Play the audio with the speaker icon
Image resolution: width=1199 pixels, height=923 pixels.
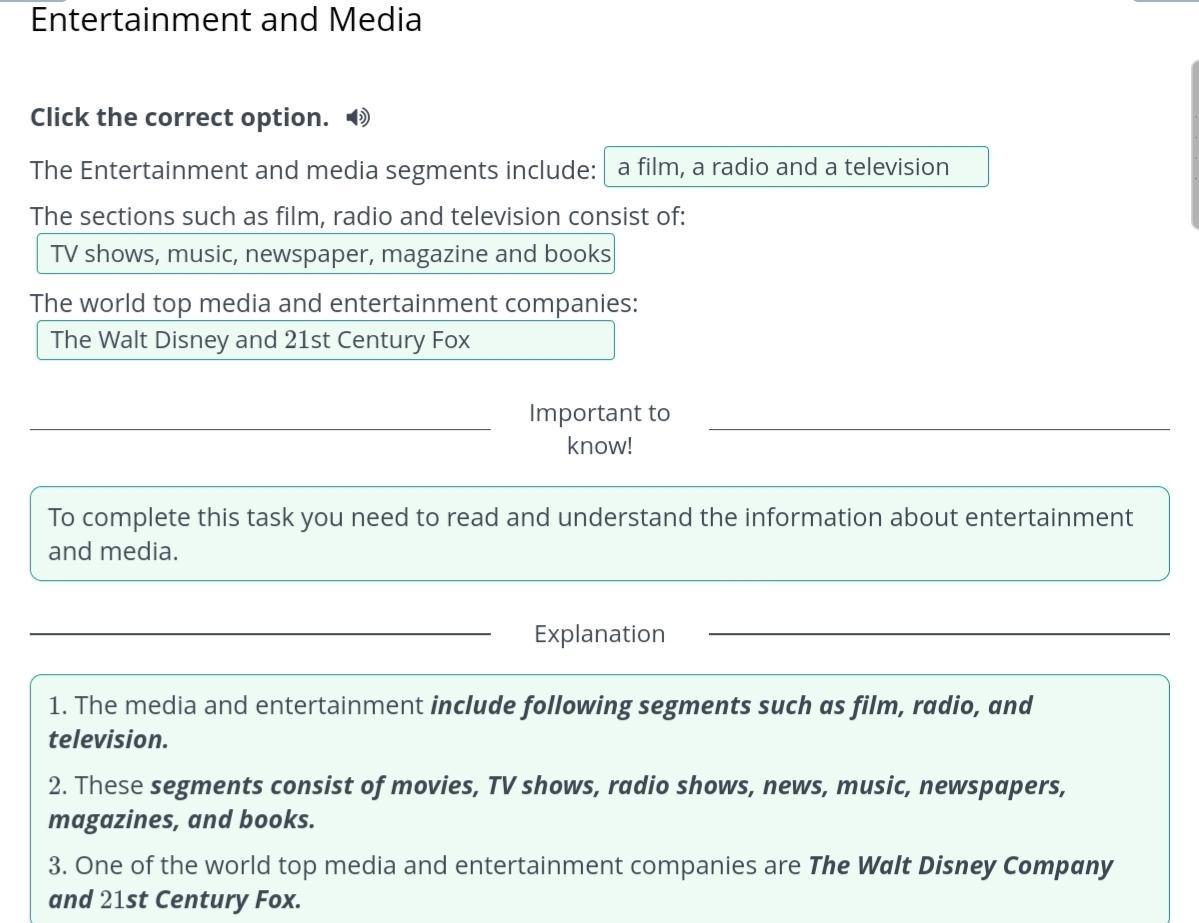357,118
